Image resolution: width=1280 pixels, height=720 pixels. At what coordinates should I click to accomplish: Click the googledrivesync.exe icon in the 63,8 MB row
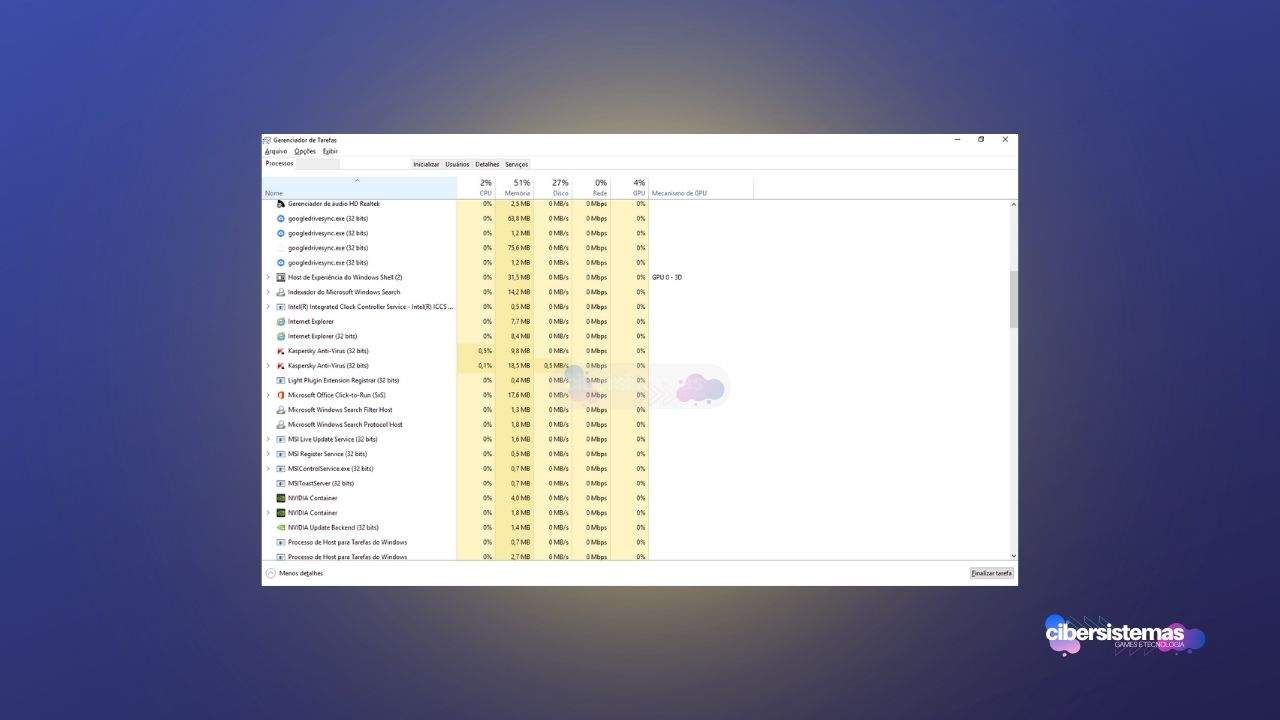[x=281, y=218]
